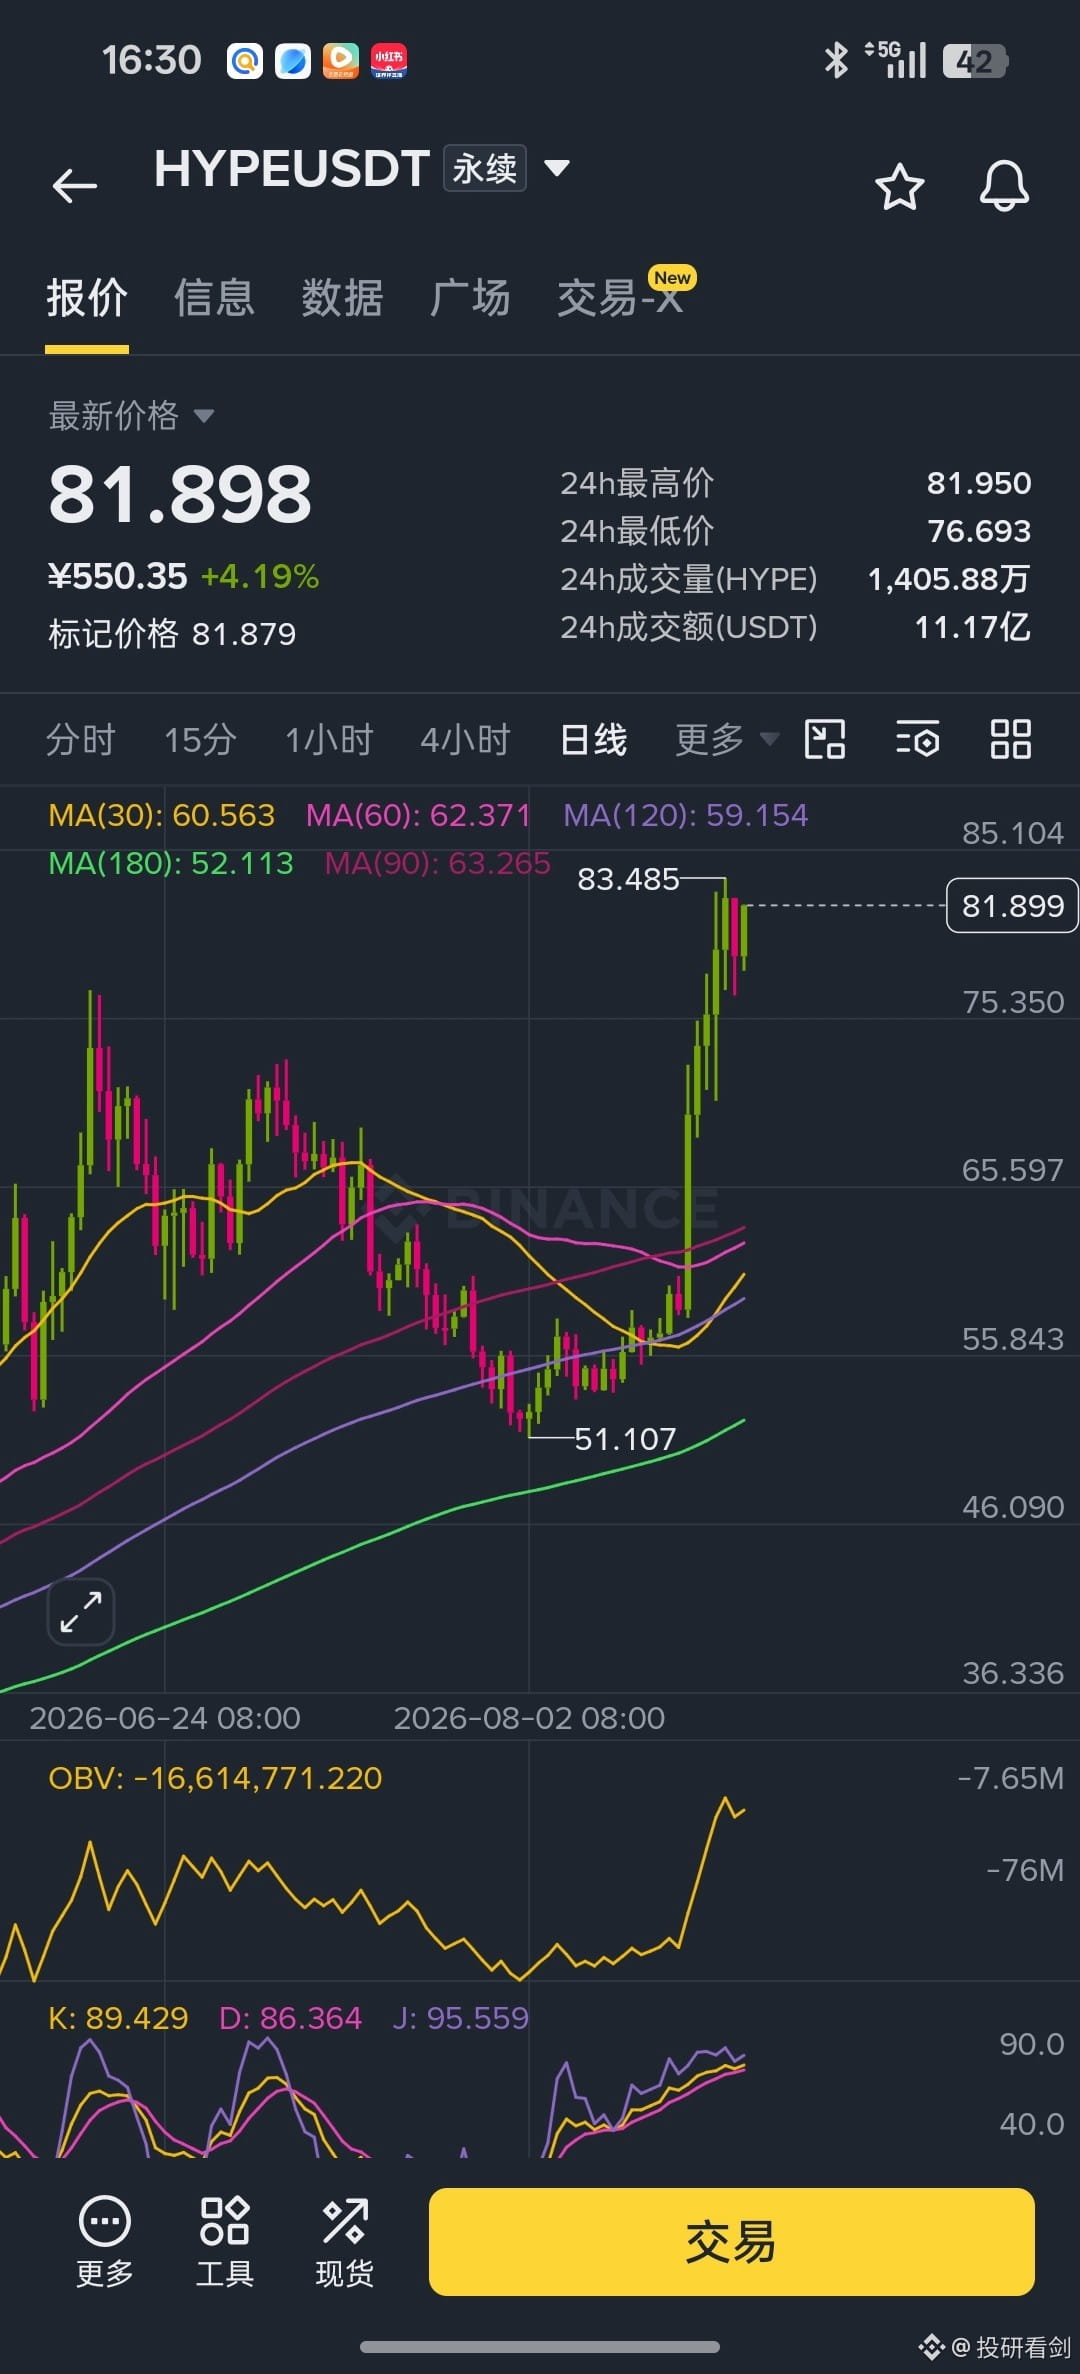Tap the 81.899 current price label
This screenshot has height=2374, width=1080.
click(1012, 905)
